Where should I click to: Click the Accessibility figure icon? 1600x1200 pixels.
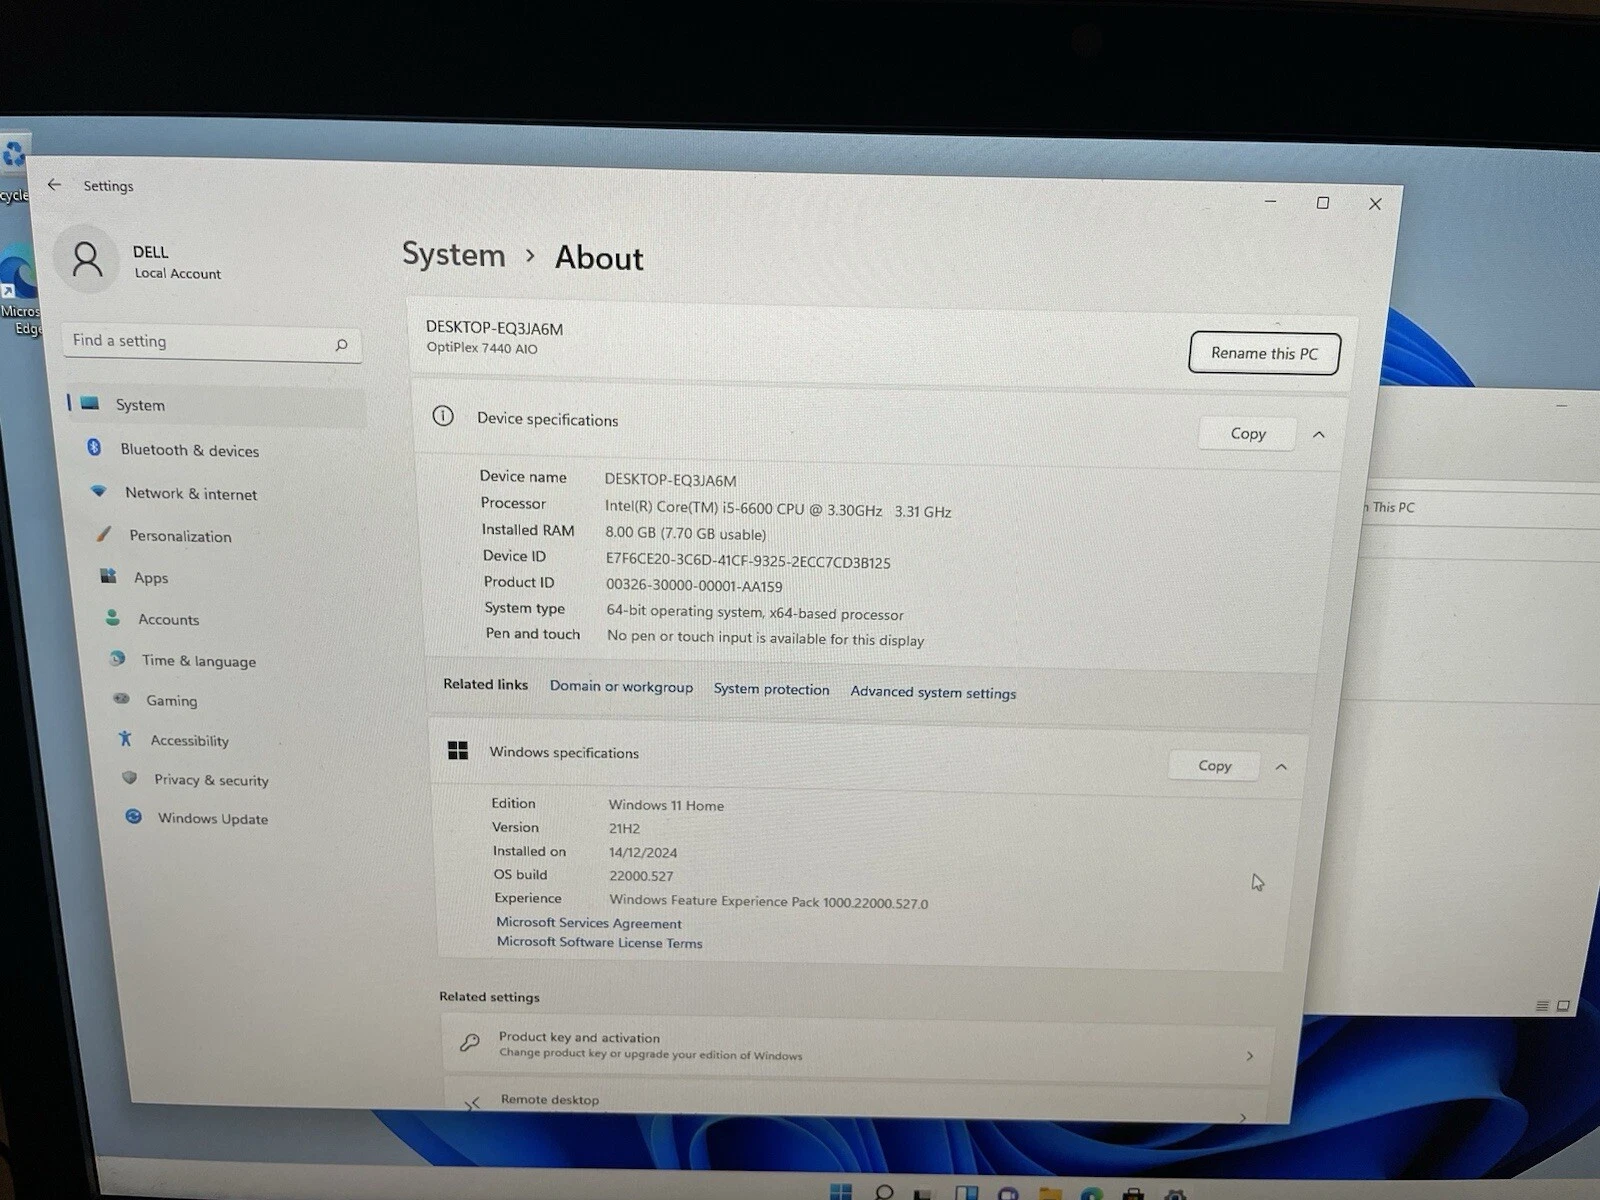[x=125, y=739]
